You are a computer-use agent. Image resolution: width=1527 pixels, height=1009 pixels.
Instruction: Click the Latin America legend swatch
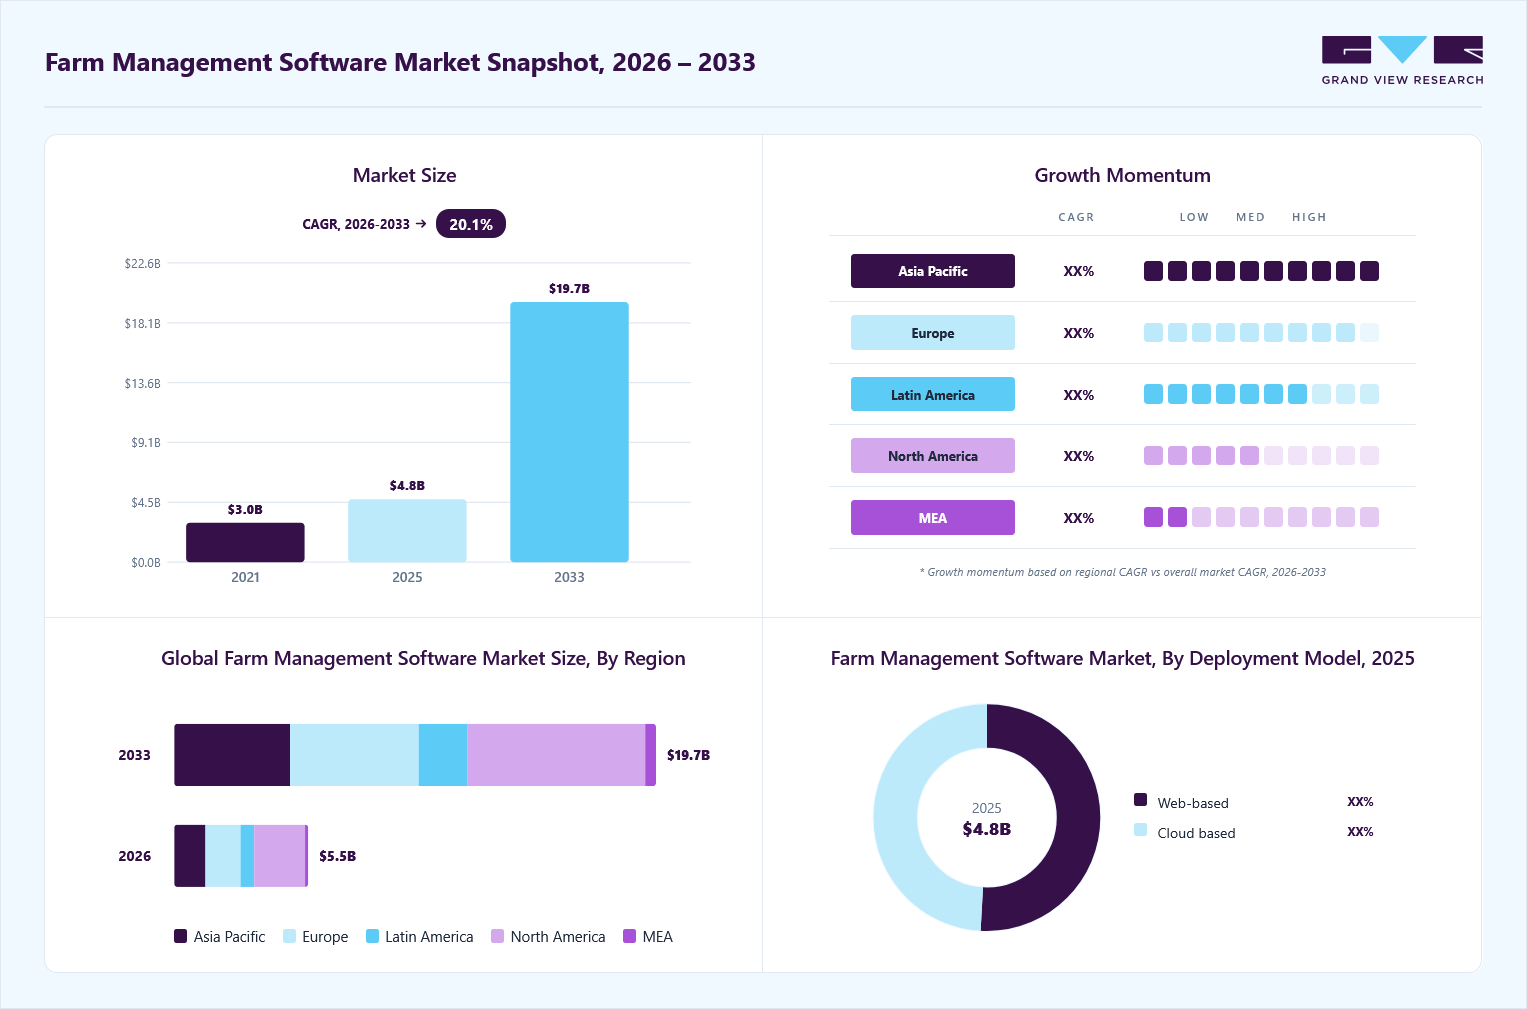[373, 936]
